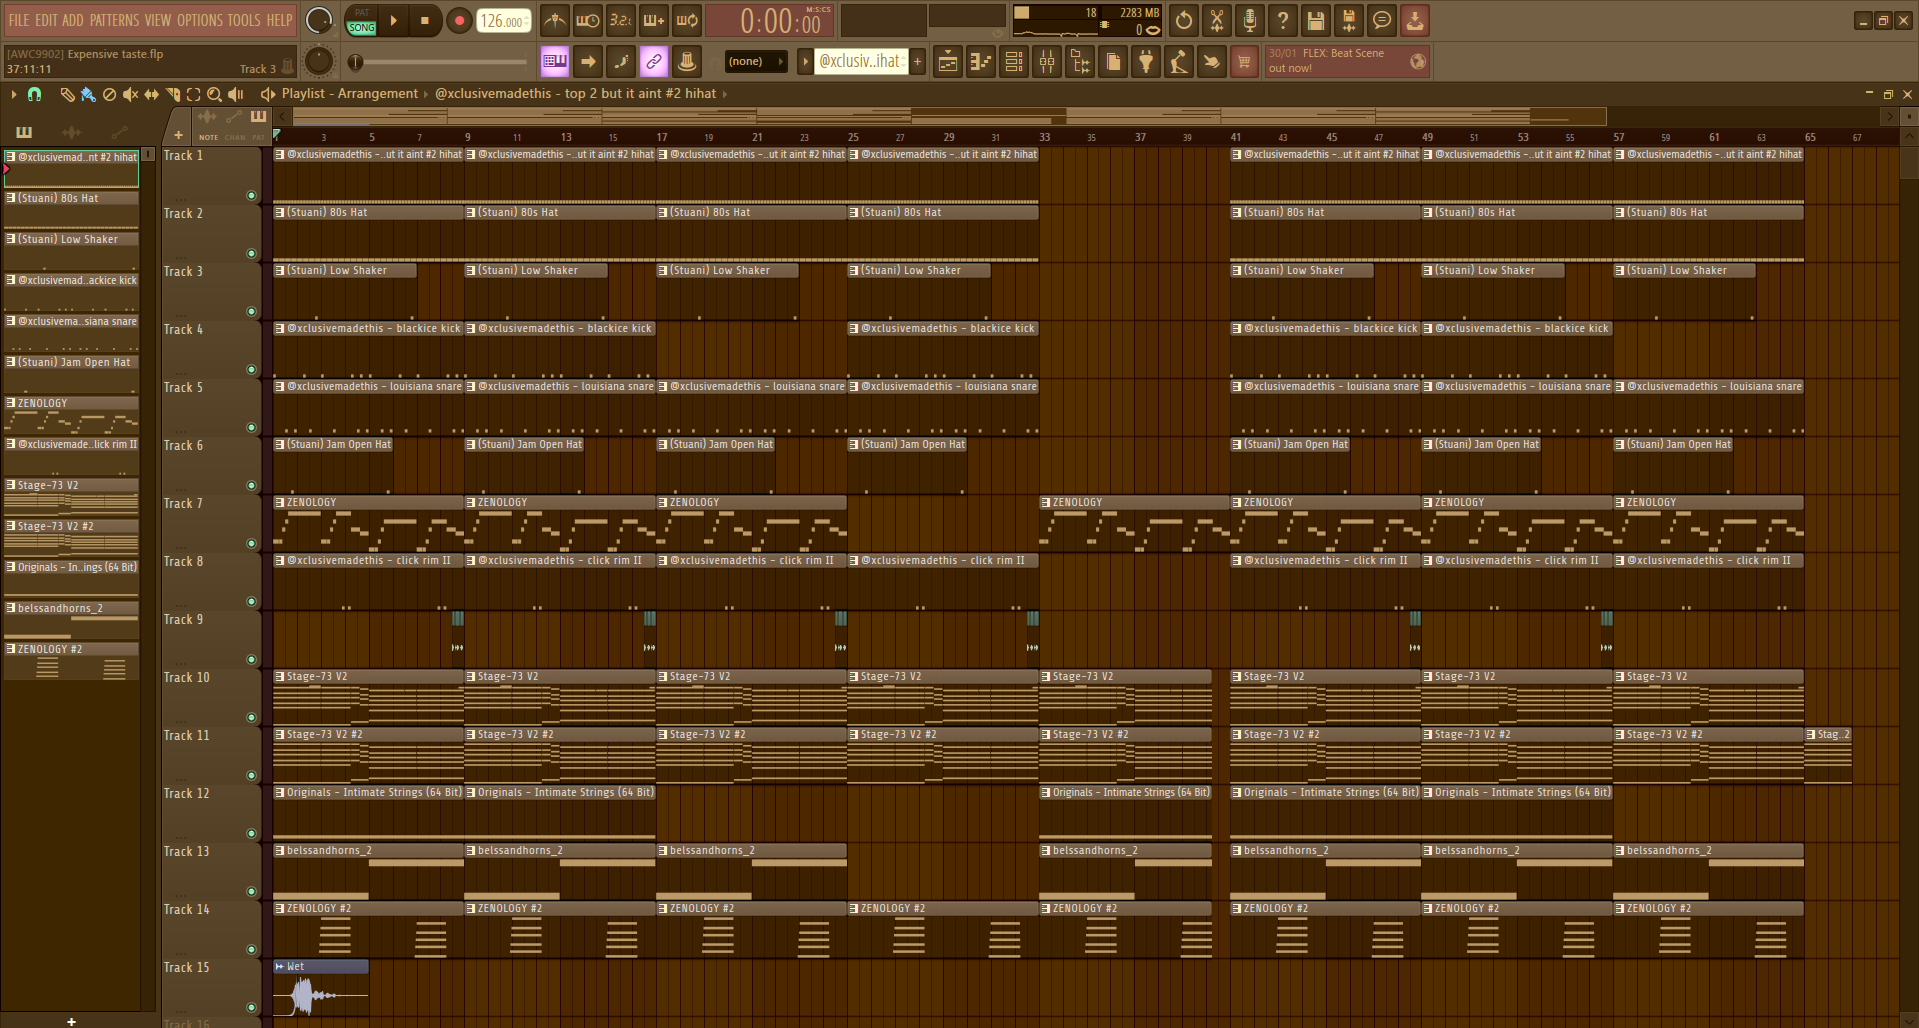Screen dimensions: 1919x1028
Task: Toggle the magnet snap option in playlist
Action: click(x=34, y=94)
